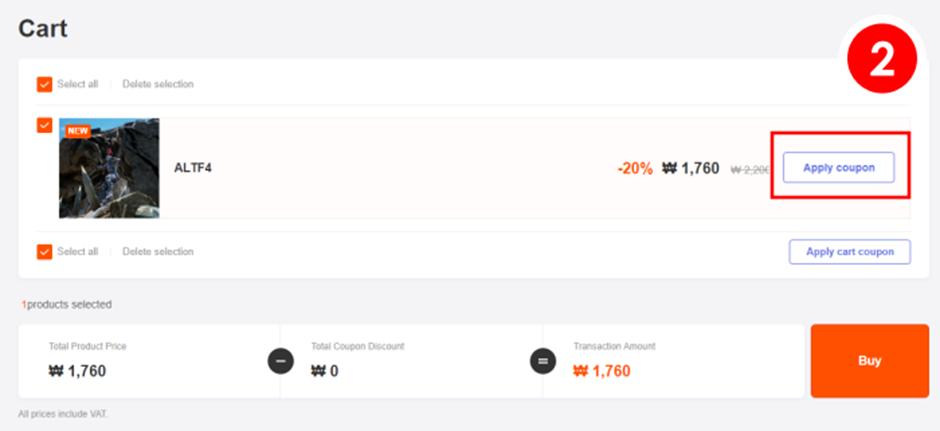Click the equals circle icon in the price summary
Screen dimensions: 940x431
click(x=543, y=361)
